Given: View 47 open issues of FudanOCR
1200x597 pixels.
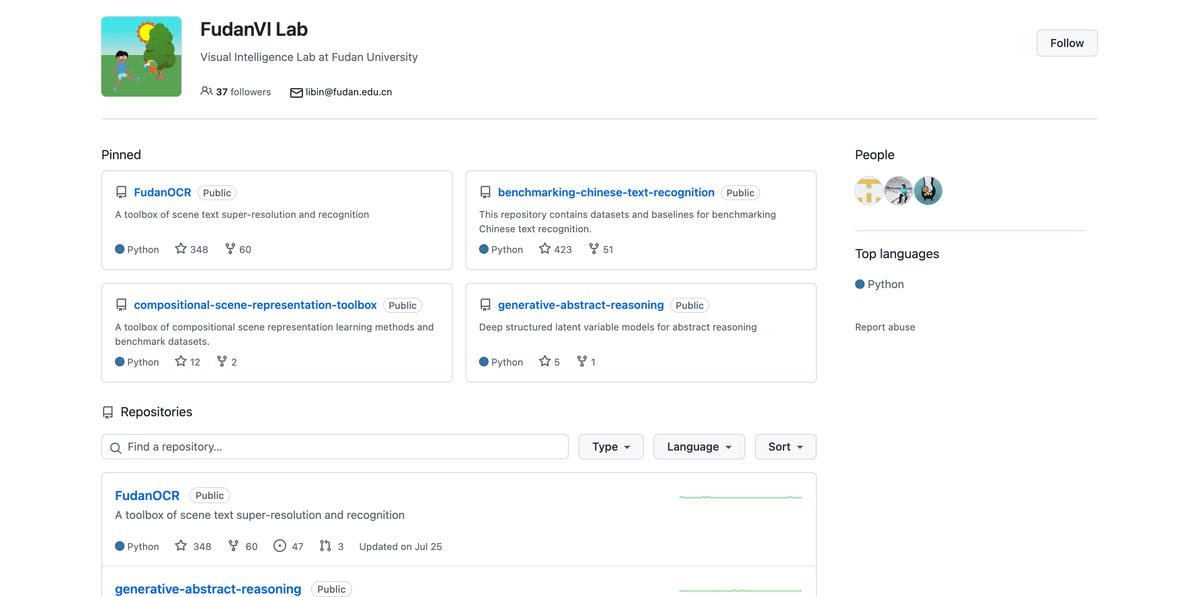Looking at the screenshot, I should [x=288, y=546].
